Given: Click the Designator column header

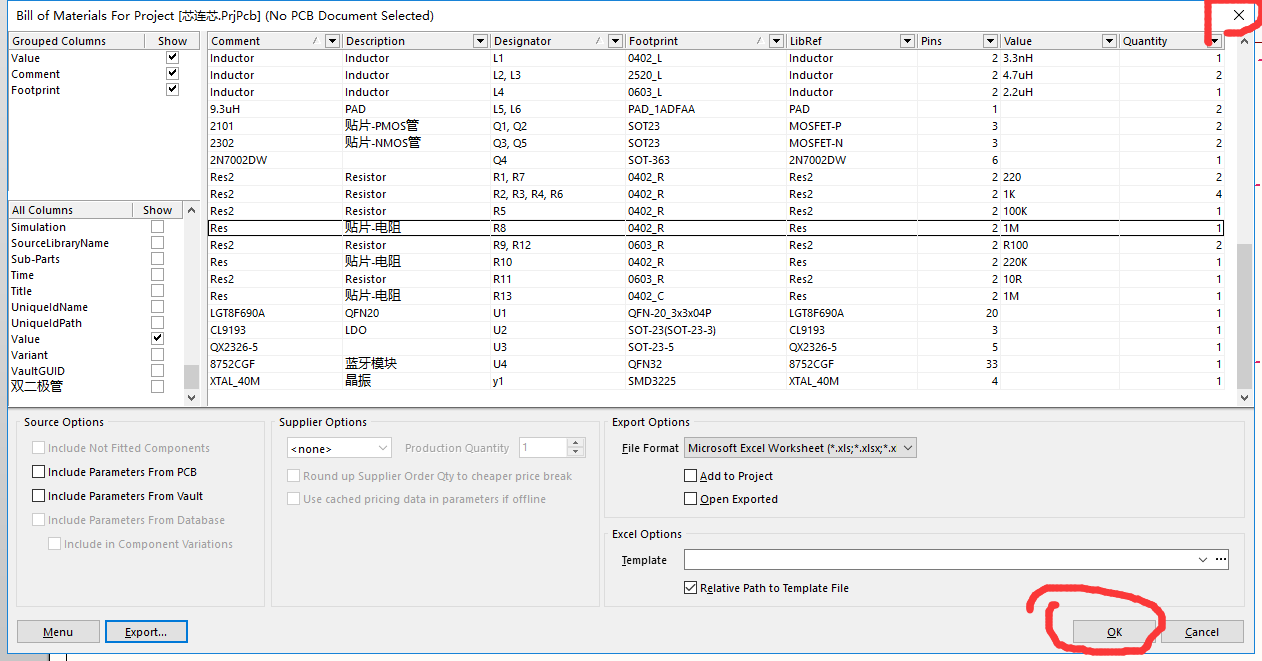Looking at the screenshot, I should [557, 41].
